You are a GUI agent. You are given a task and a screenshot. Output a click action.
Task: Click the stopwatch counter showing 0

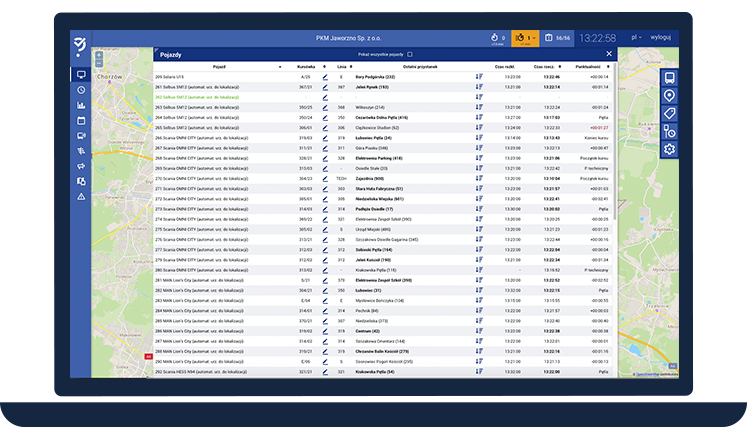(498, 38)
